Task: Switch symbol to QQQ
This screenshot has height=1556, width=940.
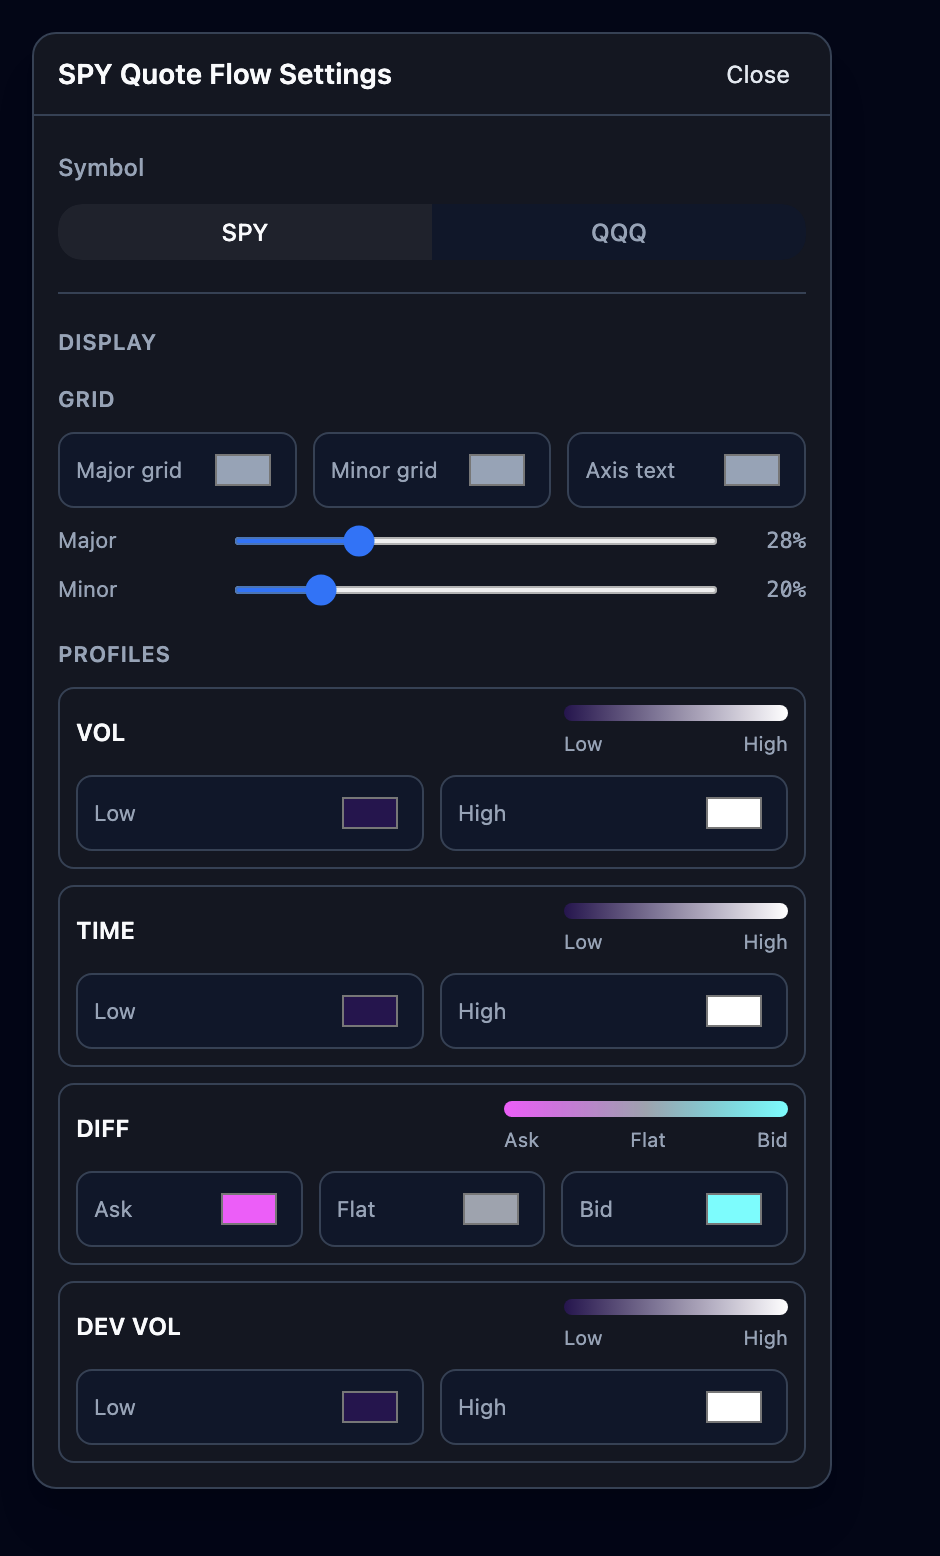Action: [x=619, y=232]
